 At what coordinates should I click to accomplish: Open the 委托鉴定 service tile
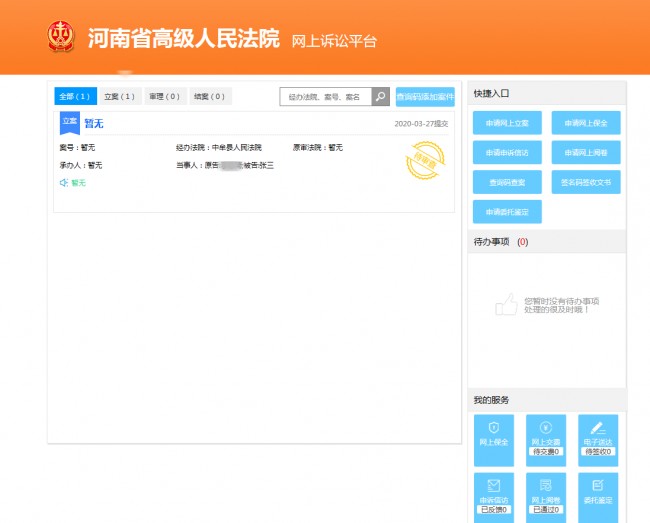click(x=598, y=497)
